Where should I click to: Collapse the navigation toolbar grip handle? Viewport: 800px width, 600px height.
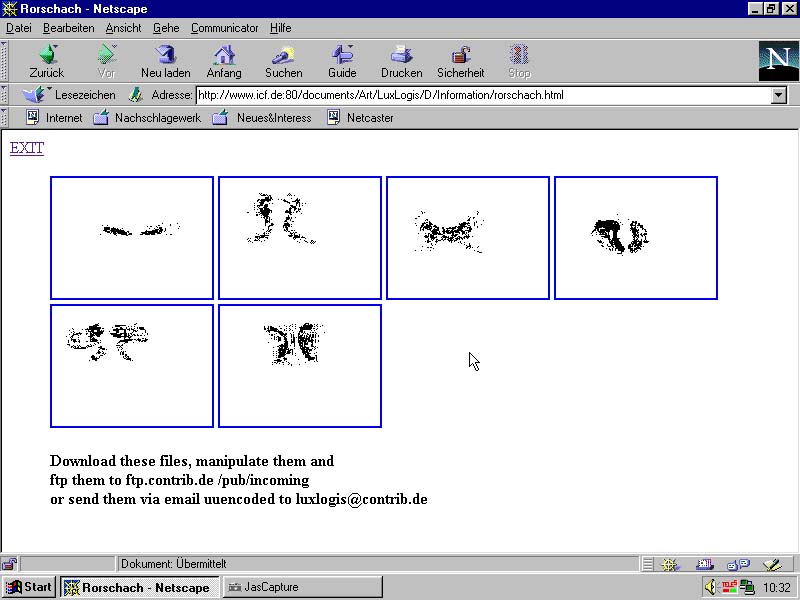point(4,61)
